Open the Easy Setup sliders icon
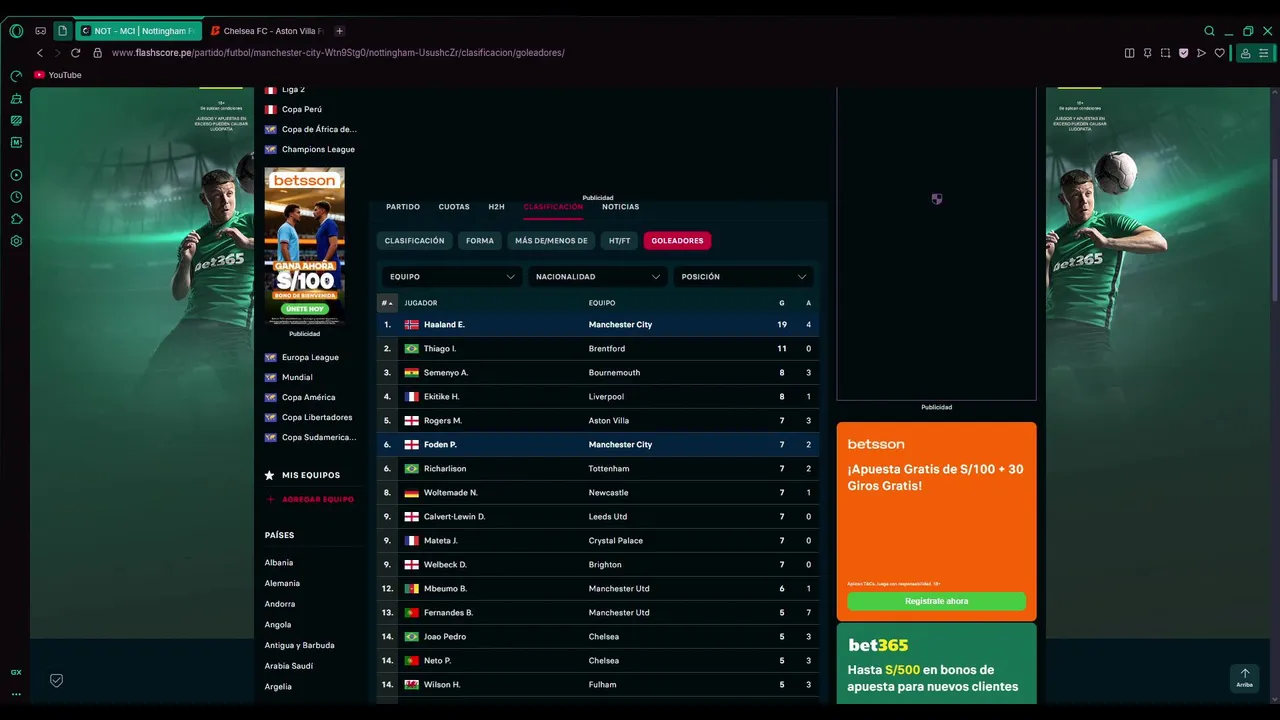 (1263, 53)
